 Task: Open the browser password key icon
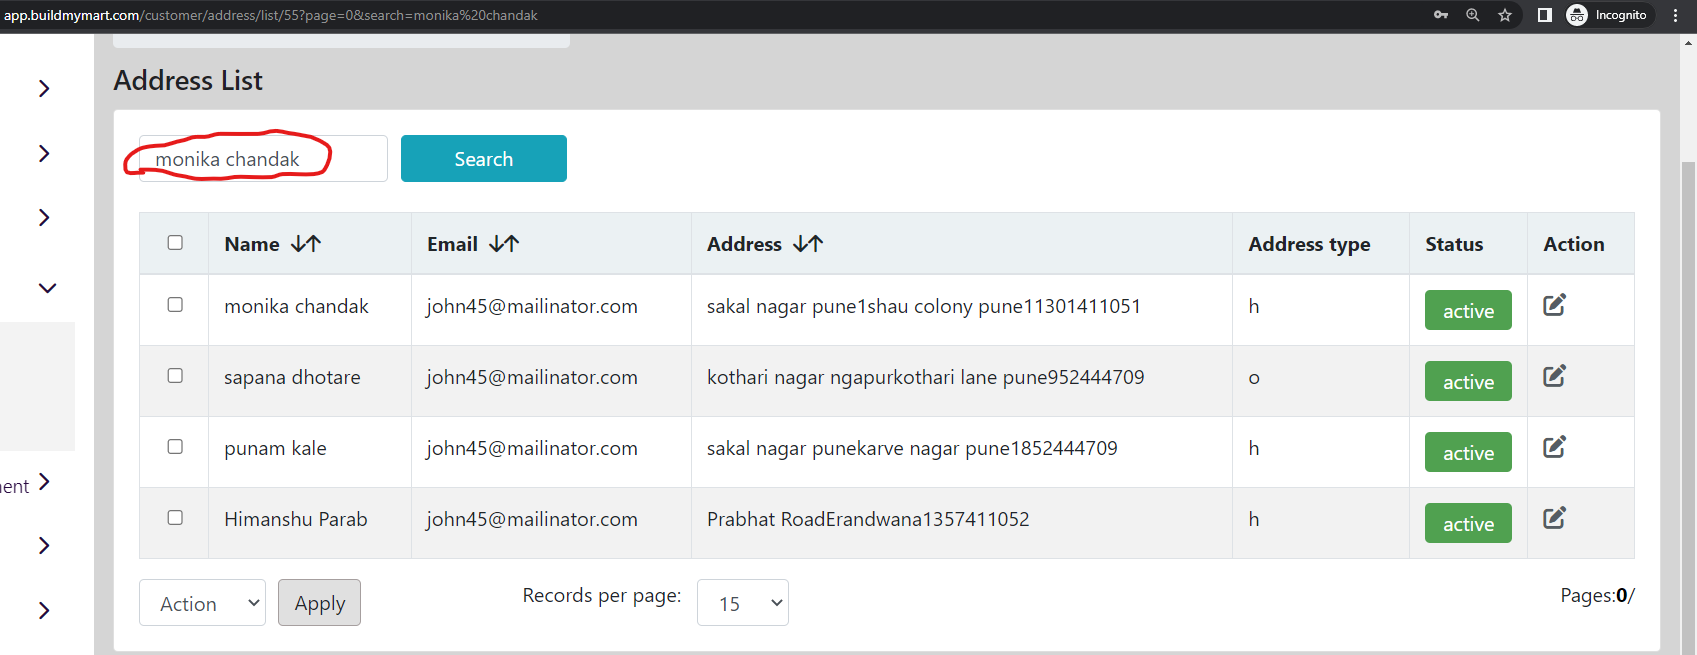click(1441, 15)
